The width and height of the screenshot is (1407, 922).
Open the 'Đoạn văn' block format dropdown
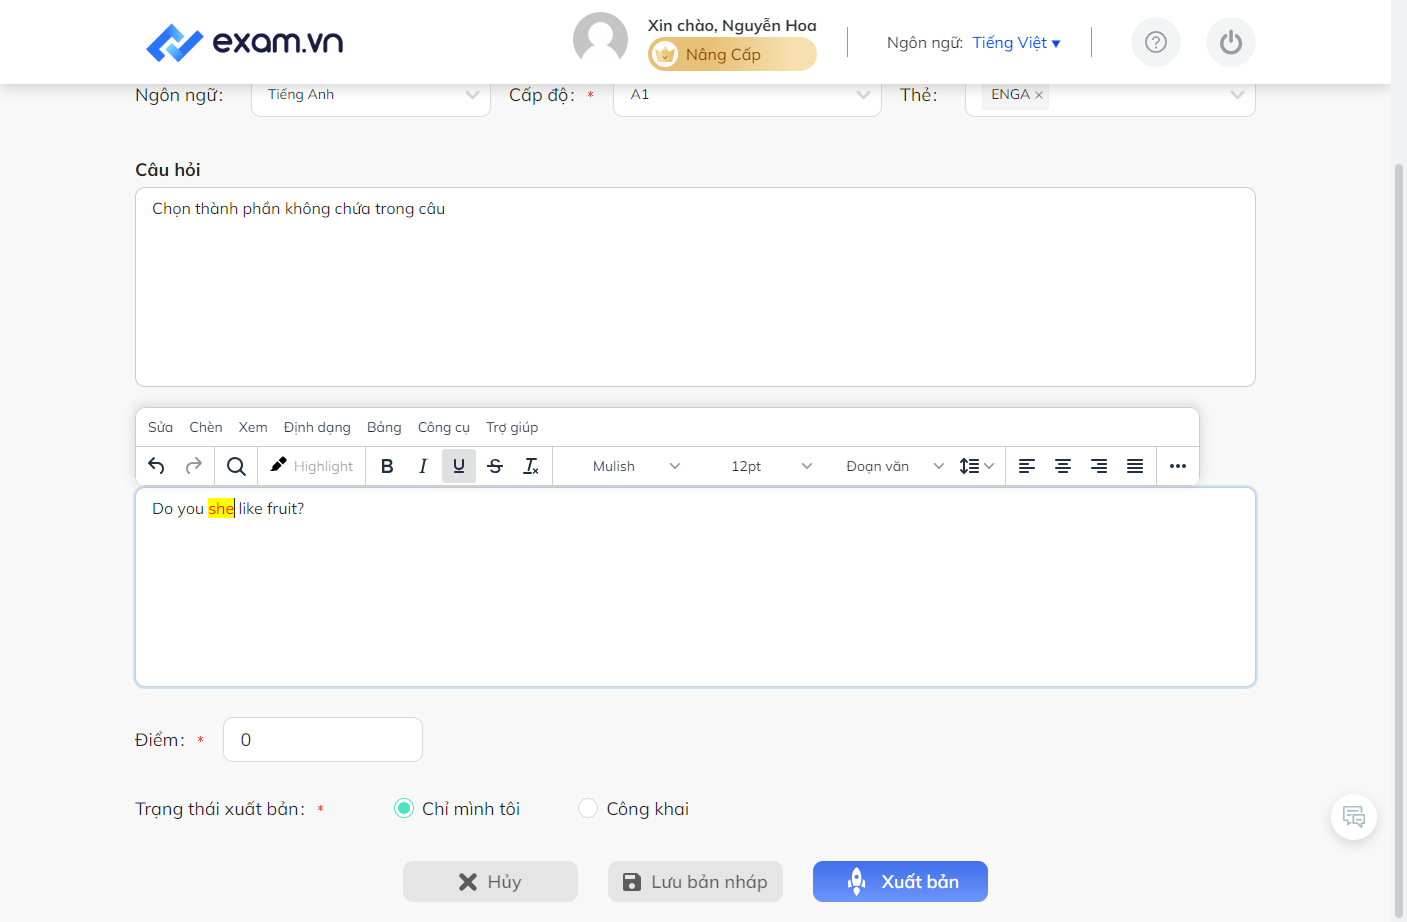[x=894, y=466]
